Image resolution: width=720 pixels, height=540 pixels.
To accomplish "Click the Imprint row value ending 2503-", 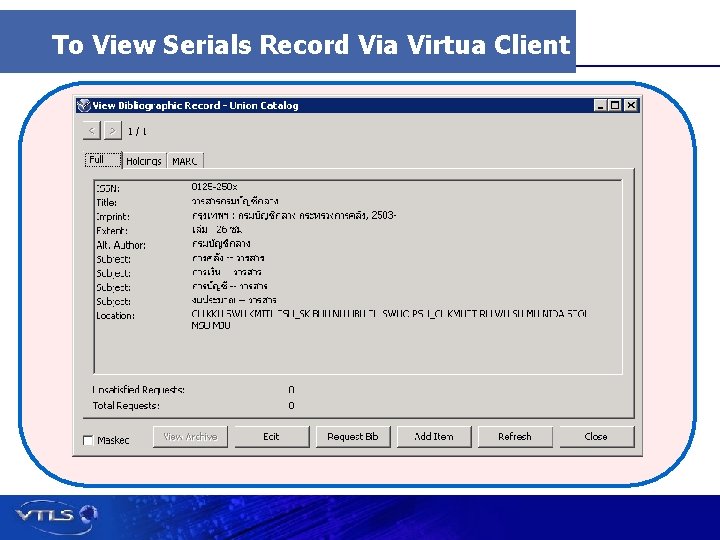I will point(294,215).
